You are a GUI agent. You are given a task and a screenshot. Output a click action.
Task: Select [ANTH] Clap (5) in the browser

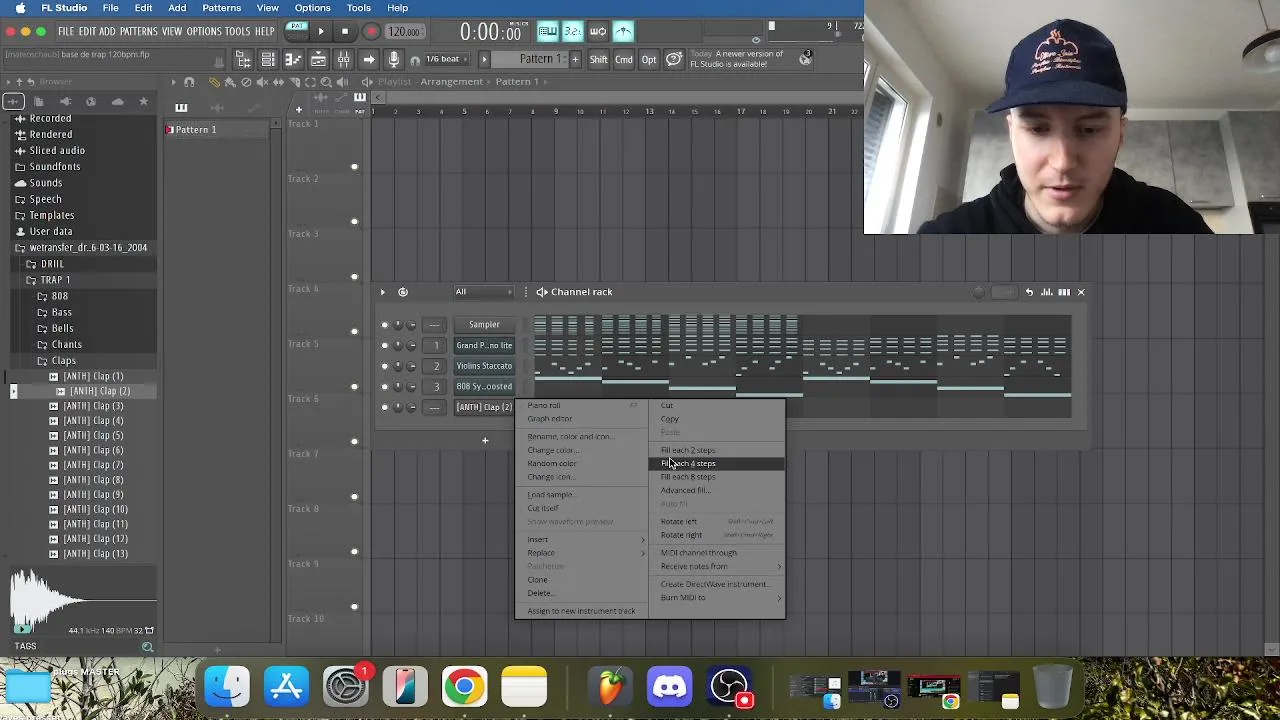95,436
